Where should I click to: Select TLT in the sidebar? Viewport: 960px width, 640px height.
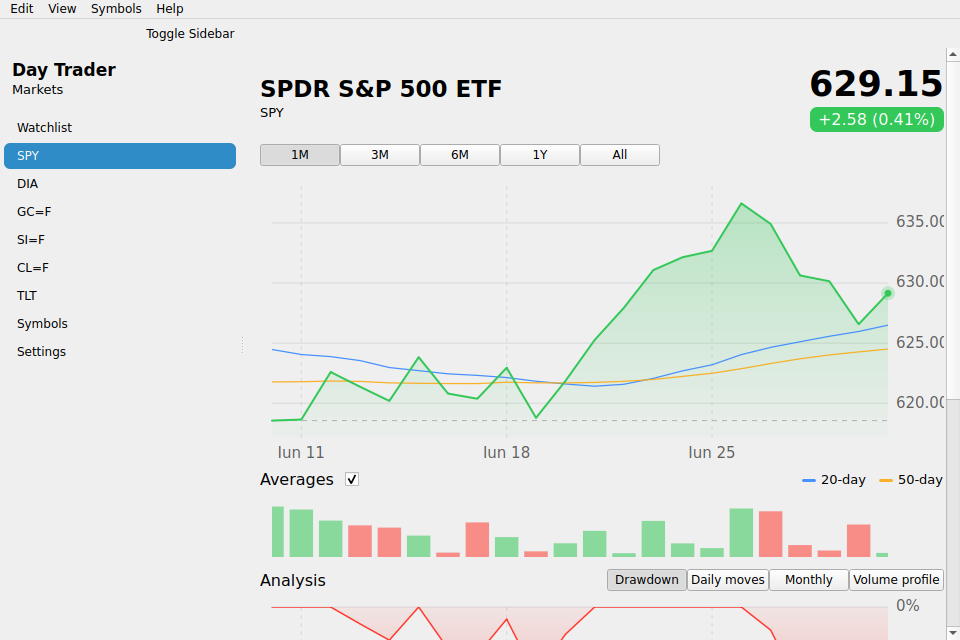[120, 296]
